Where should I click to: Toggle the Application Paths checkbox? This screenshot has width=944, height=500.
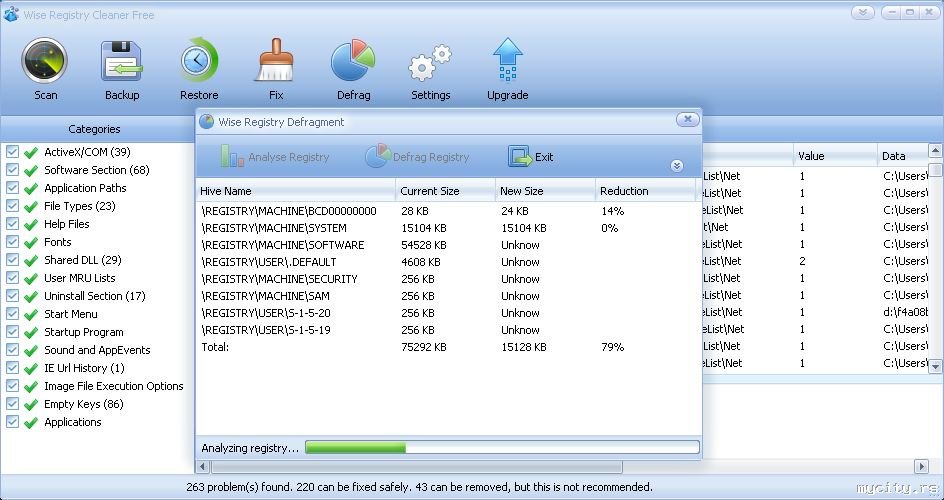[12, 188]
